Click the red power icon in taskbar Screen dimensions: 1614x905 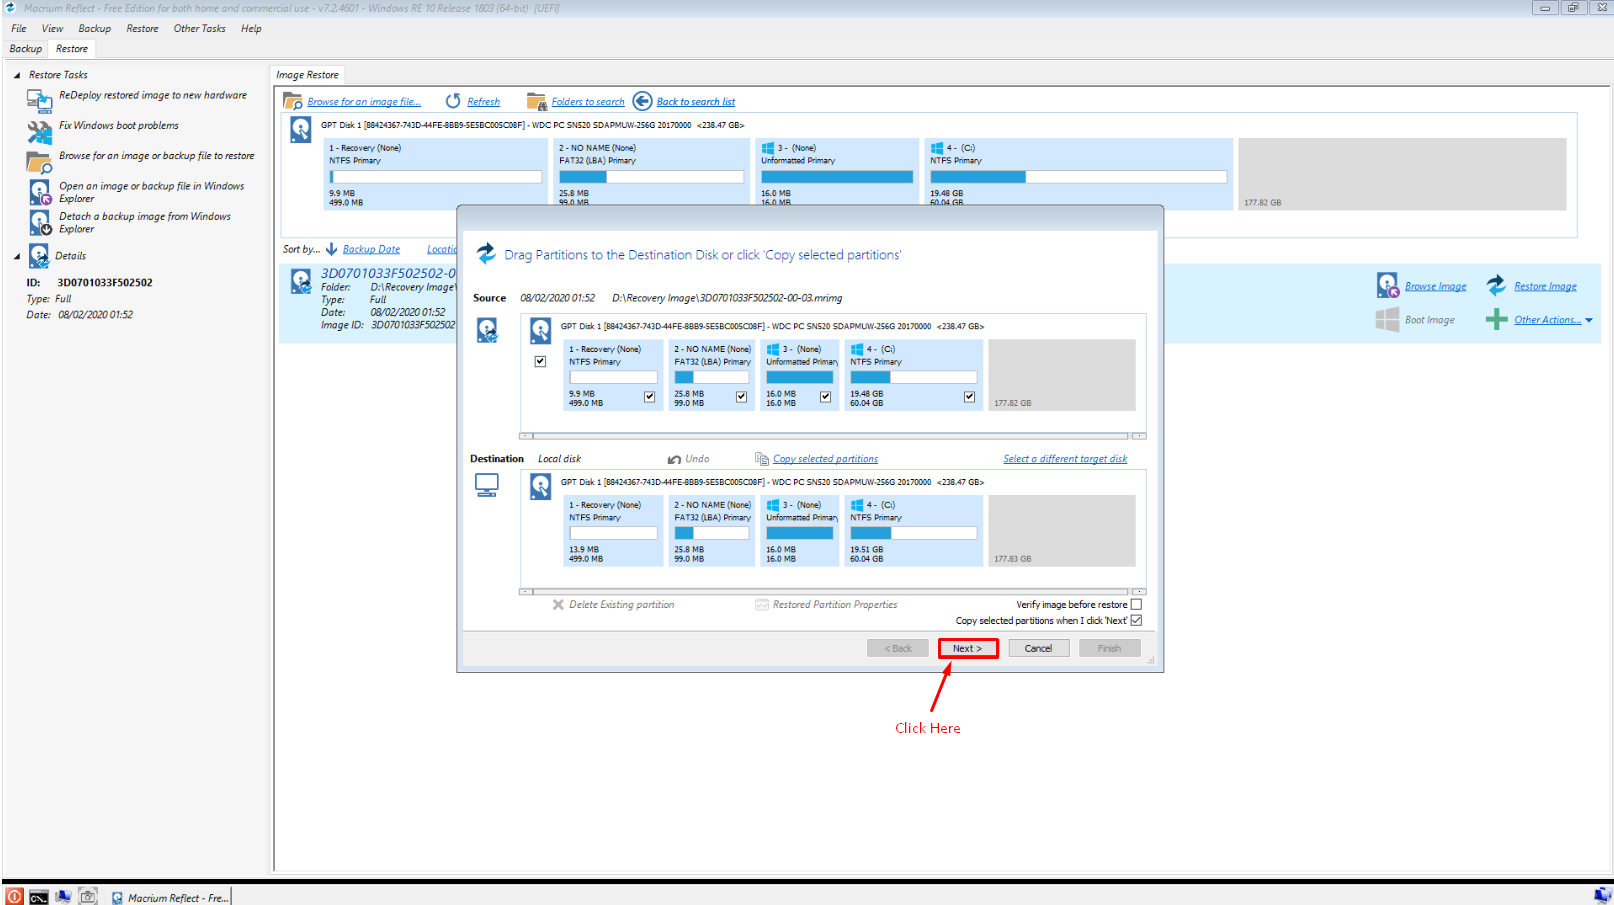pyautogui.click(x=14, y=897)
